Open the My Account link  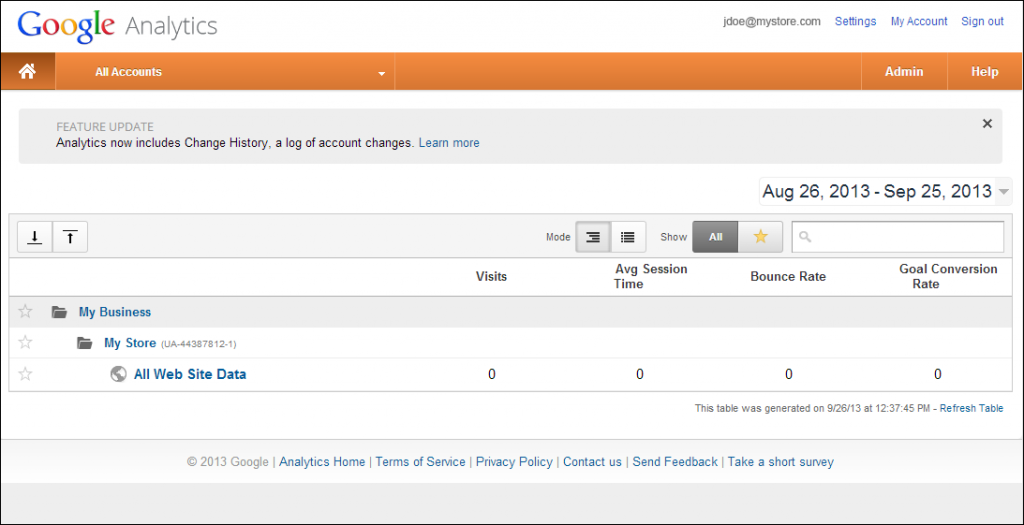[919, 22]
